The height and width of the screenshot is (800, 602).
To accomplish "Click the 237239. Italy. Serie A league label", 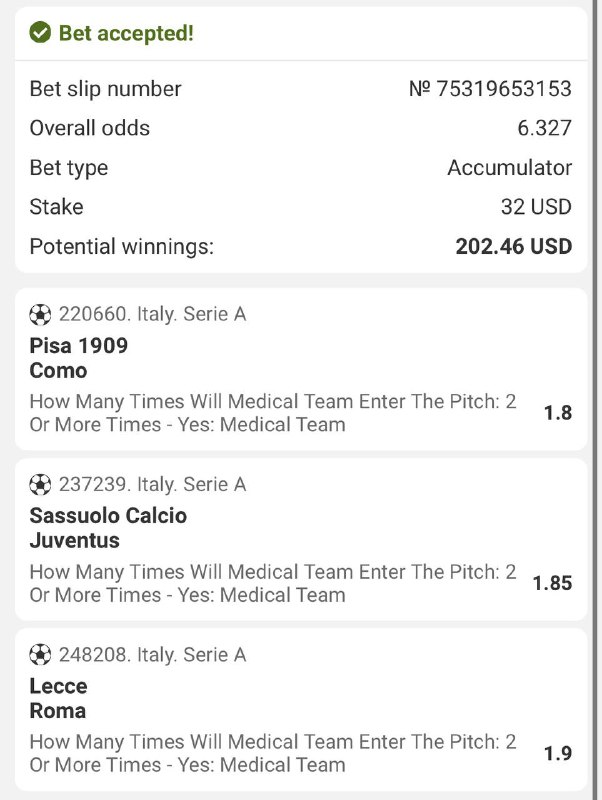I will click(x=152, y=484).
